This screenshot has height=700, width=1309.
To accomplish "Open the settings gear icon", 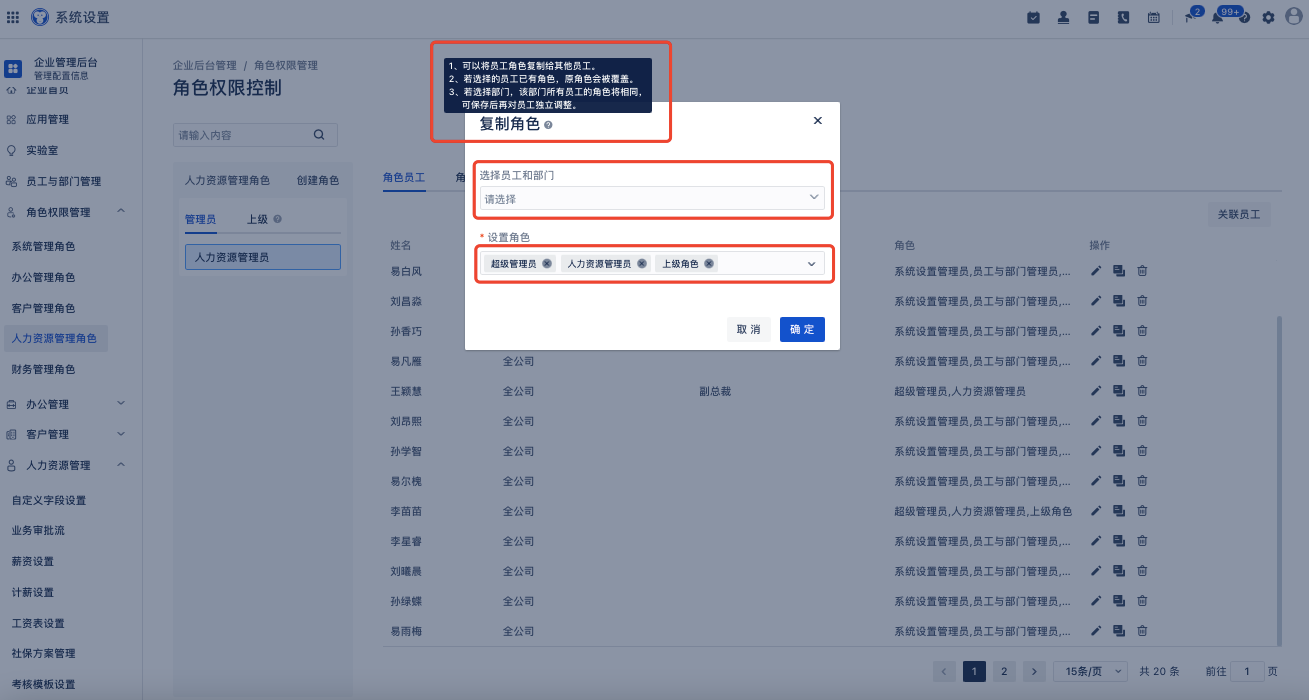I will point(1269,17).
